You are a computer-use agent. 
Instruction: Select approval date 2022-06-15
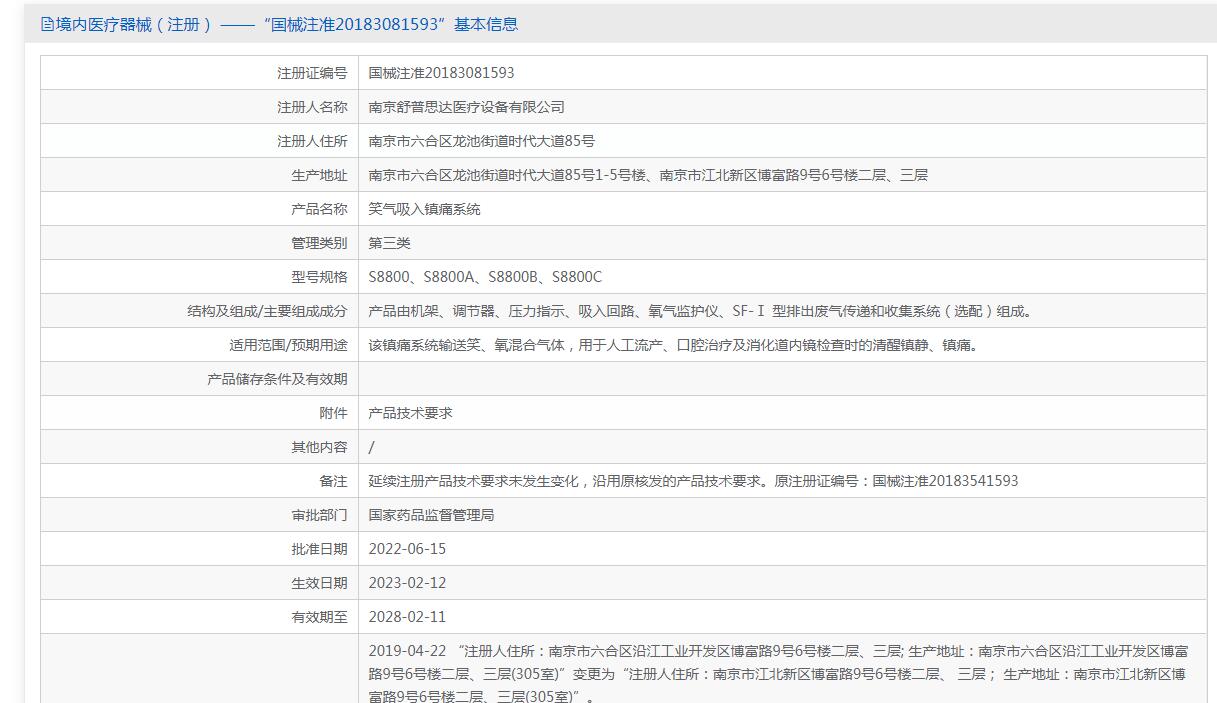click(407, 549)
